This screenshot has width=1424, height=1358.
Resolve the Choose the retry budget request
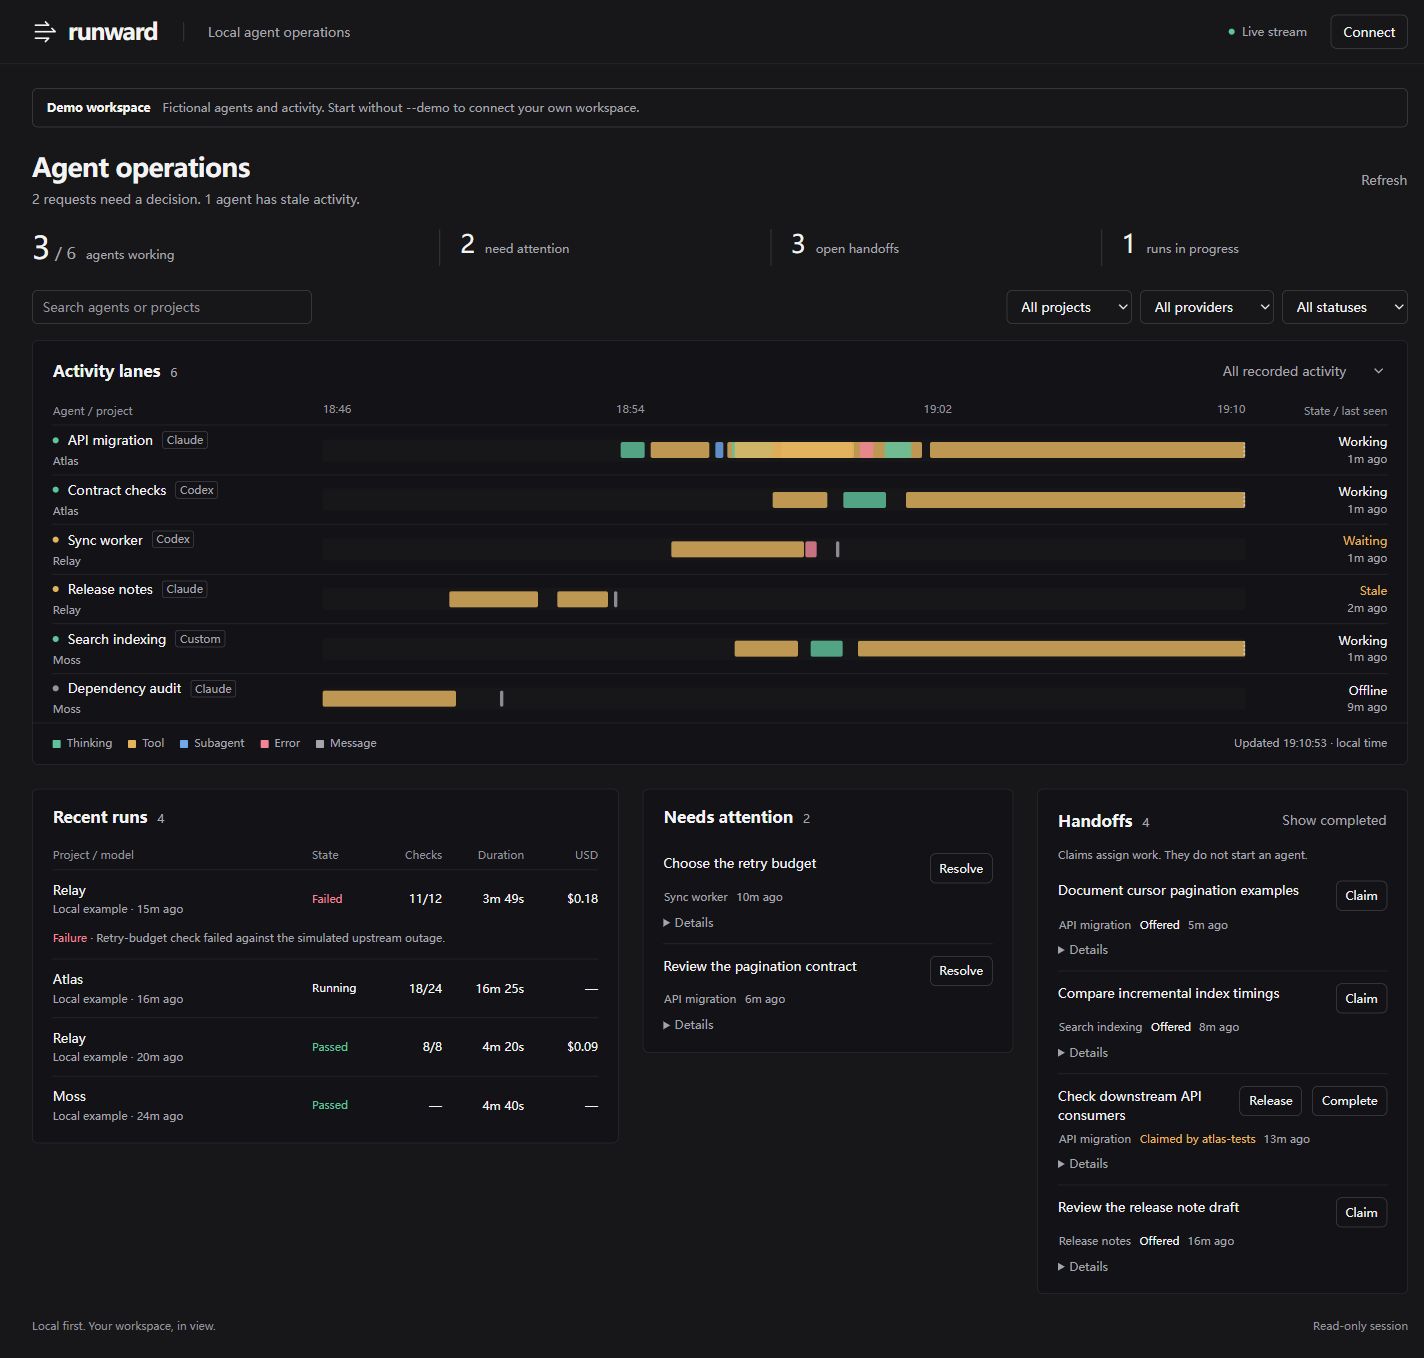(x=961, y=869)
